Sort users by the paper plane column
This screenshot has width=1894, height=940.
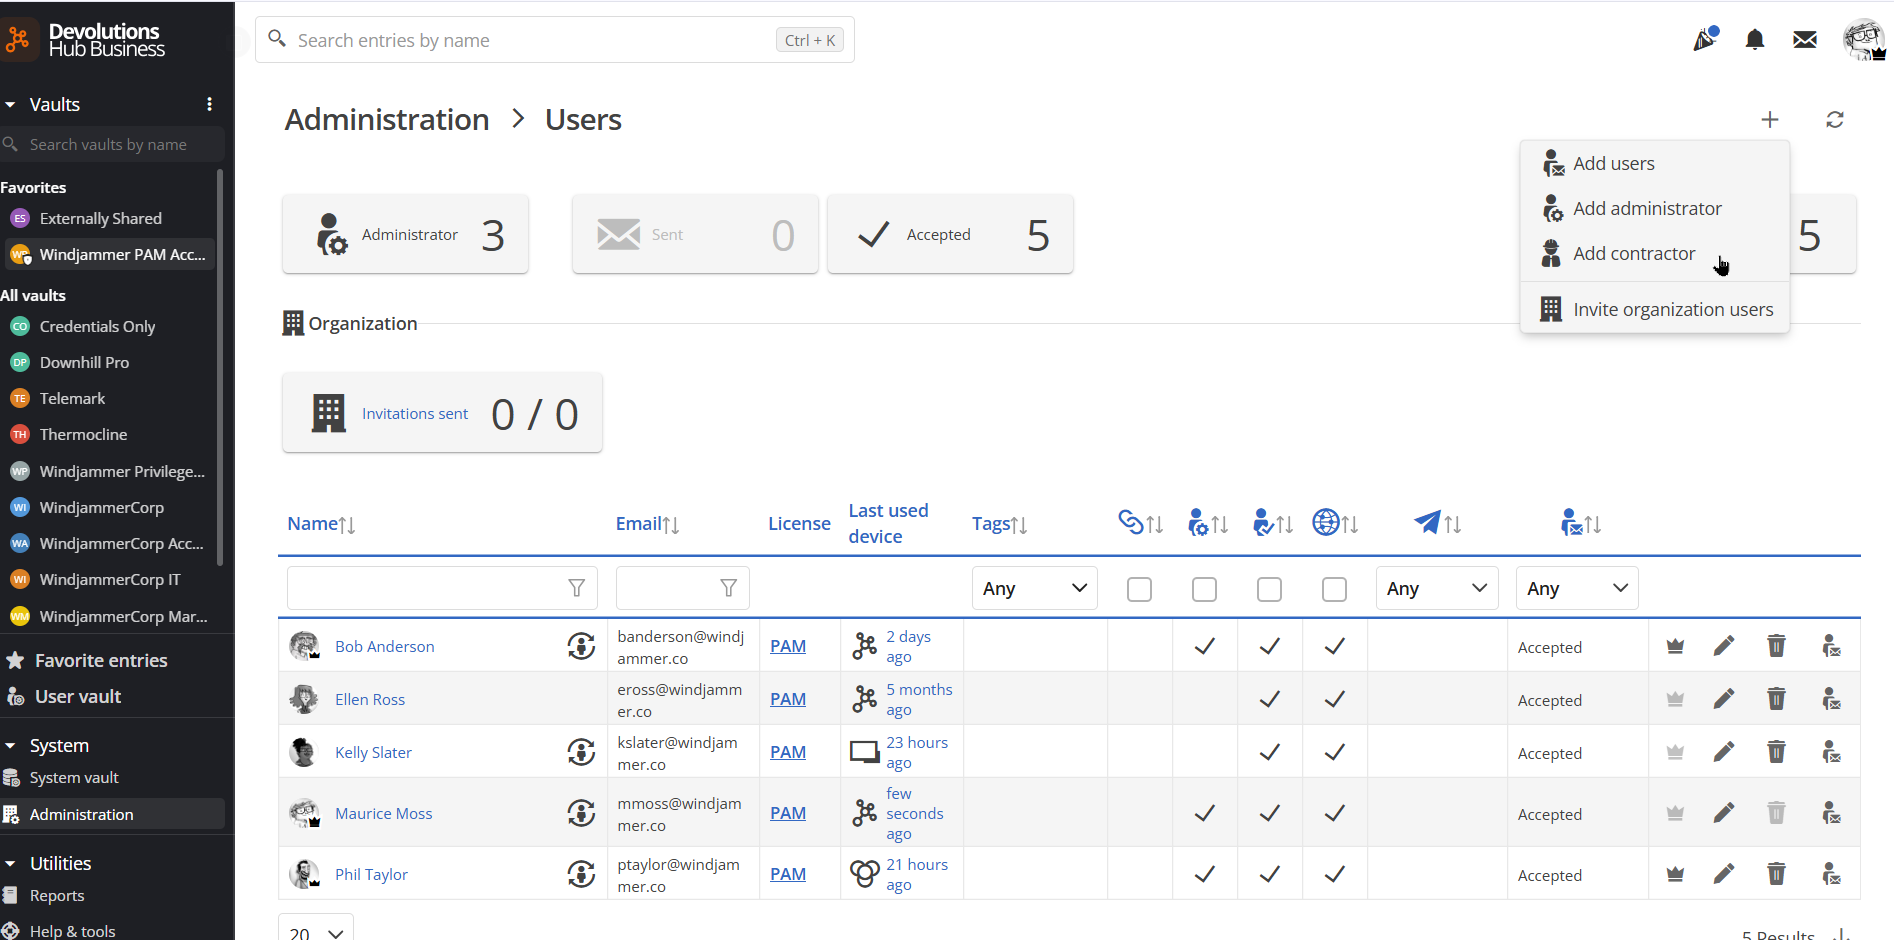coord(1438,522)
